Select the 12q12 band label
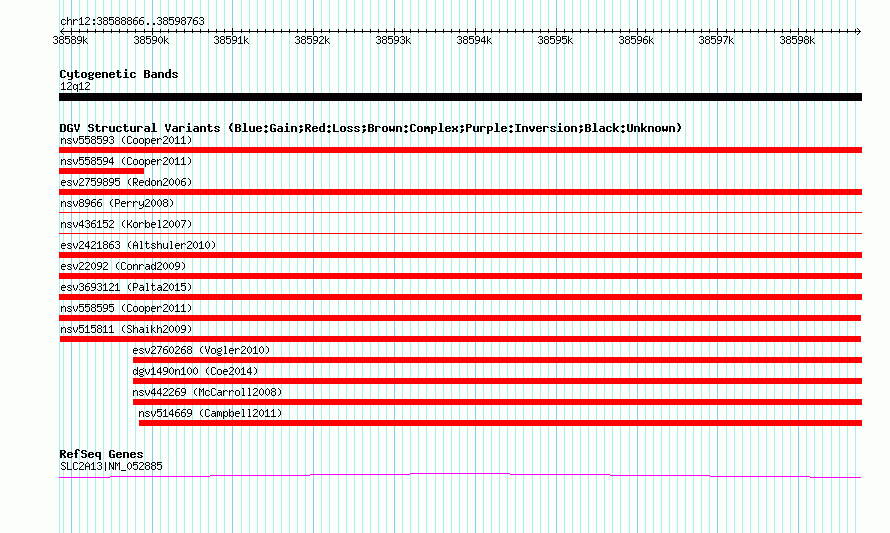Screen dimensions: 890x533 point(75,86)
